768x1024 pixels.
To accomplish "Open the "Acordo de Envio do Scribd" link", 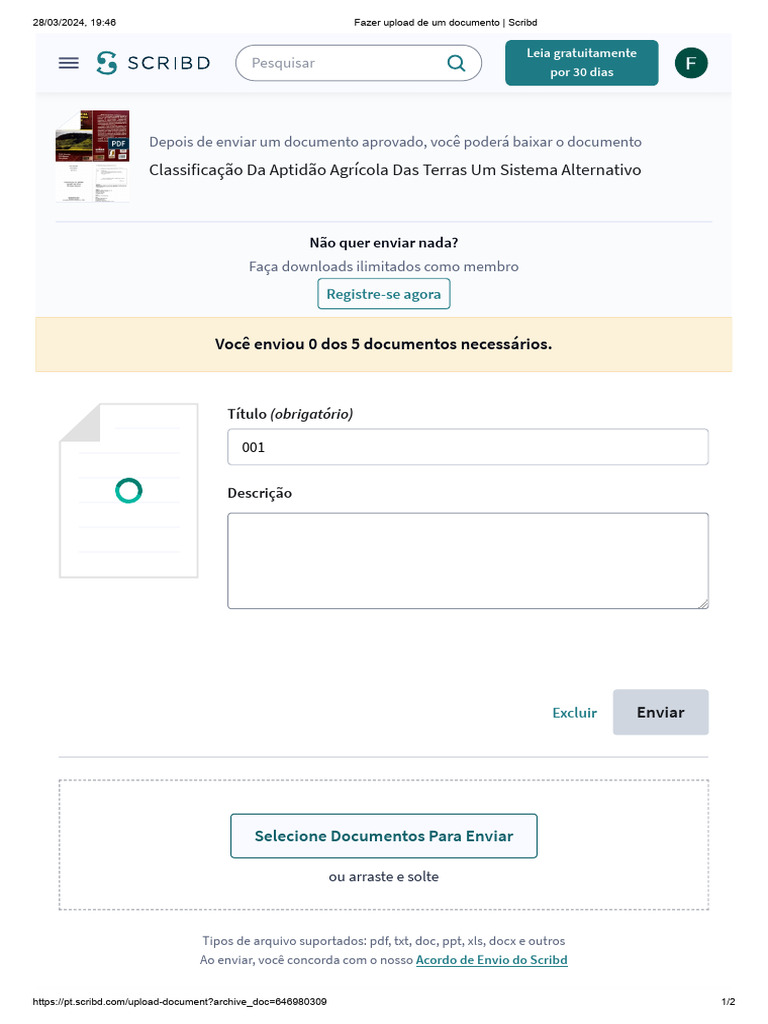I will coord(491,960).
